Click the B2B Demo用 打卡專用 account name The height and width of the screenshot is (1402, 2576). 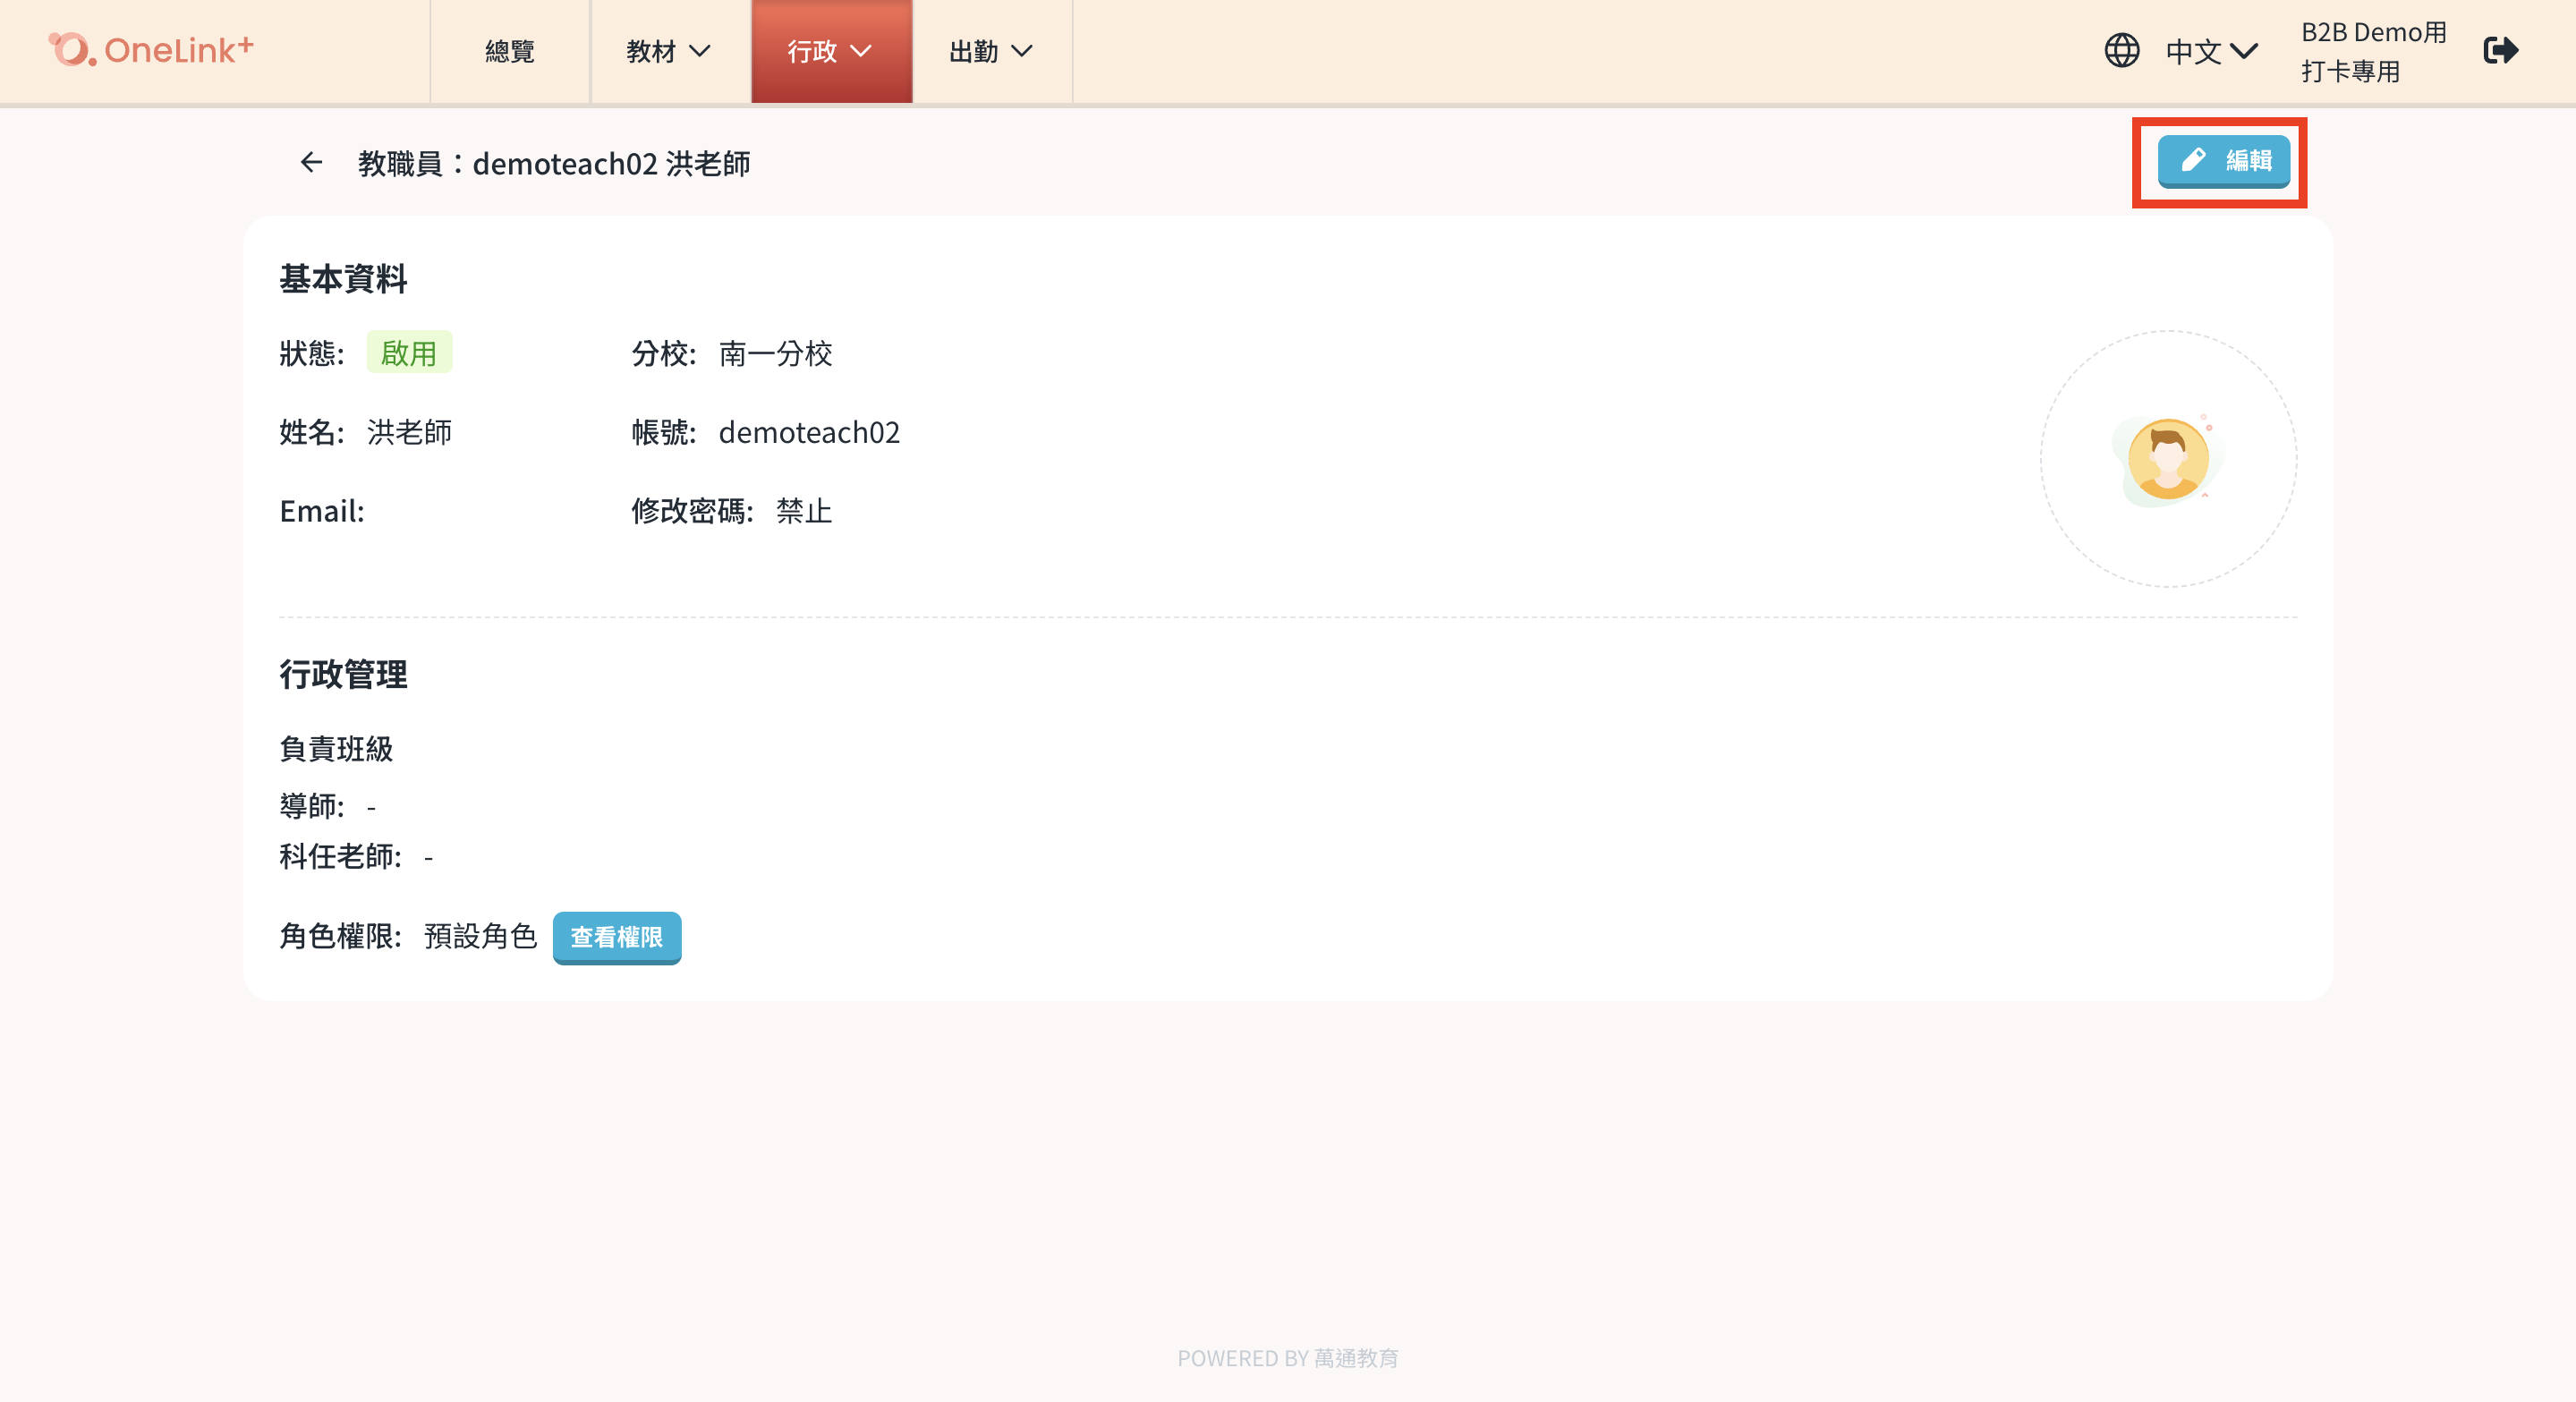pos(2374,51)
